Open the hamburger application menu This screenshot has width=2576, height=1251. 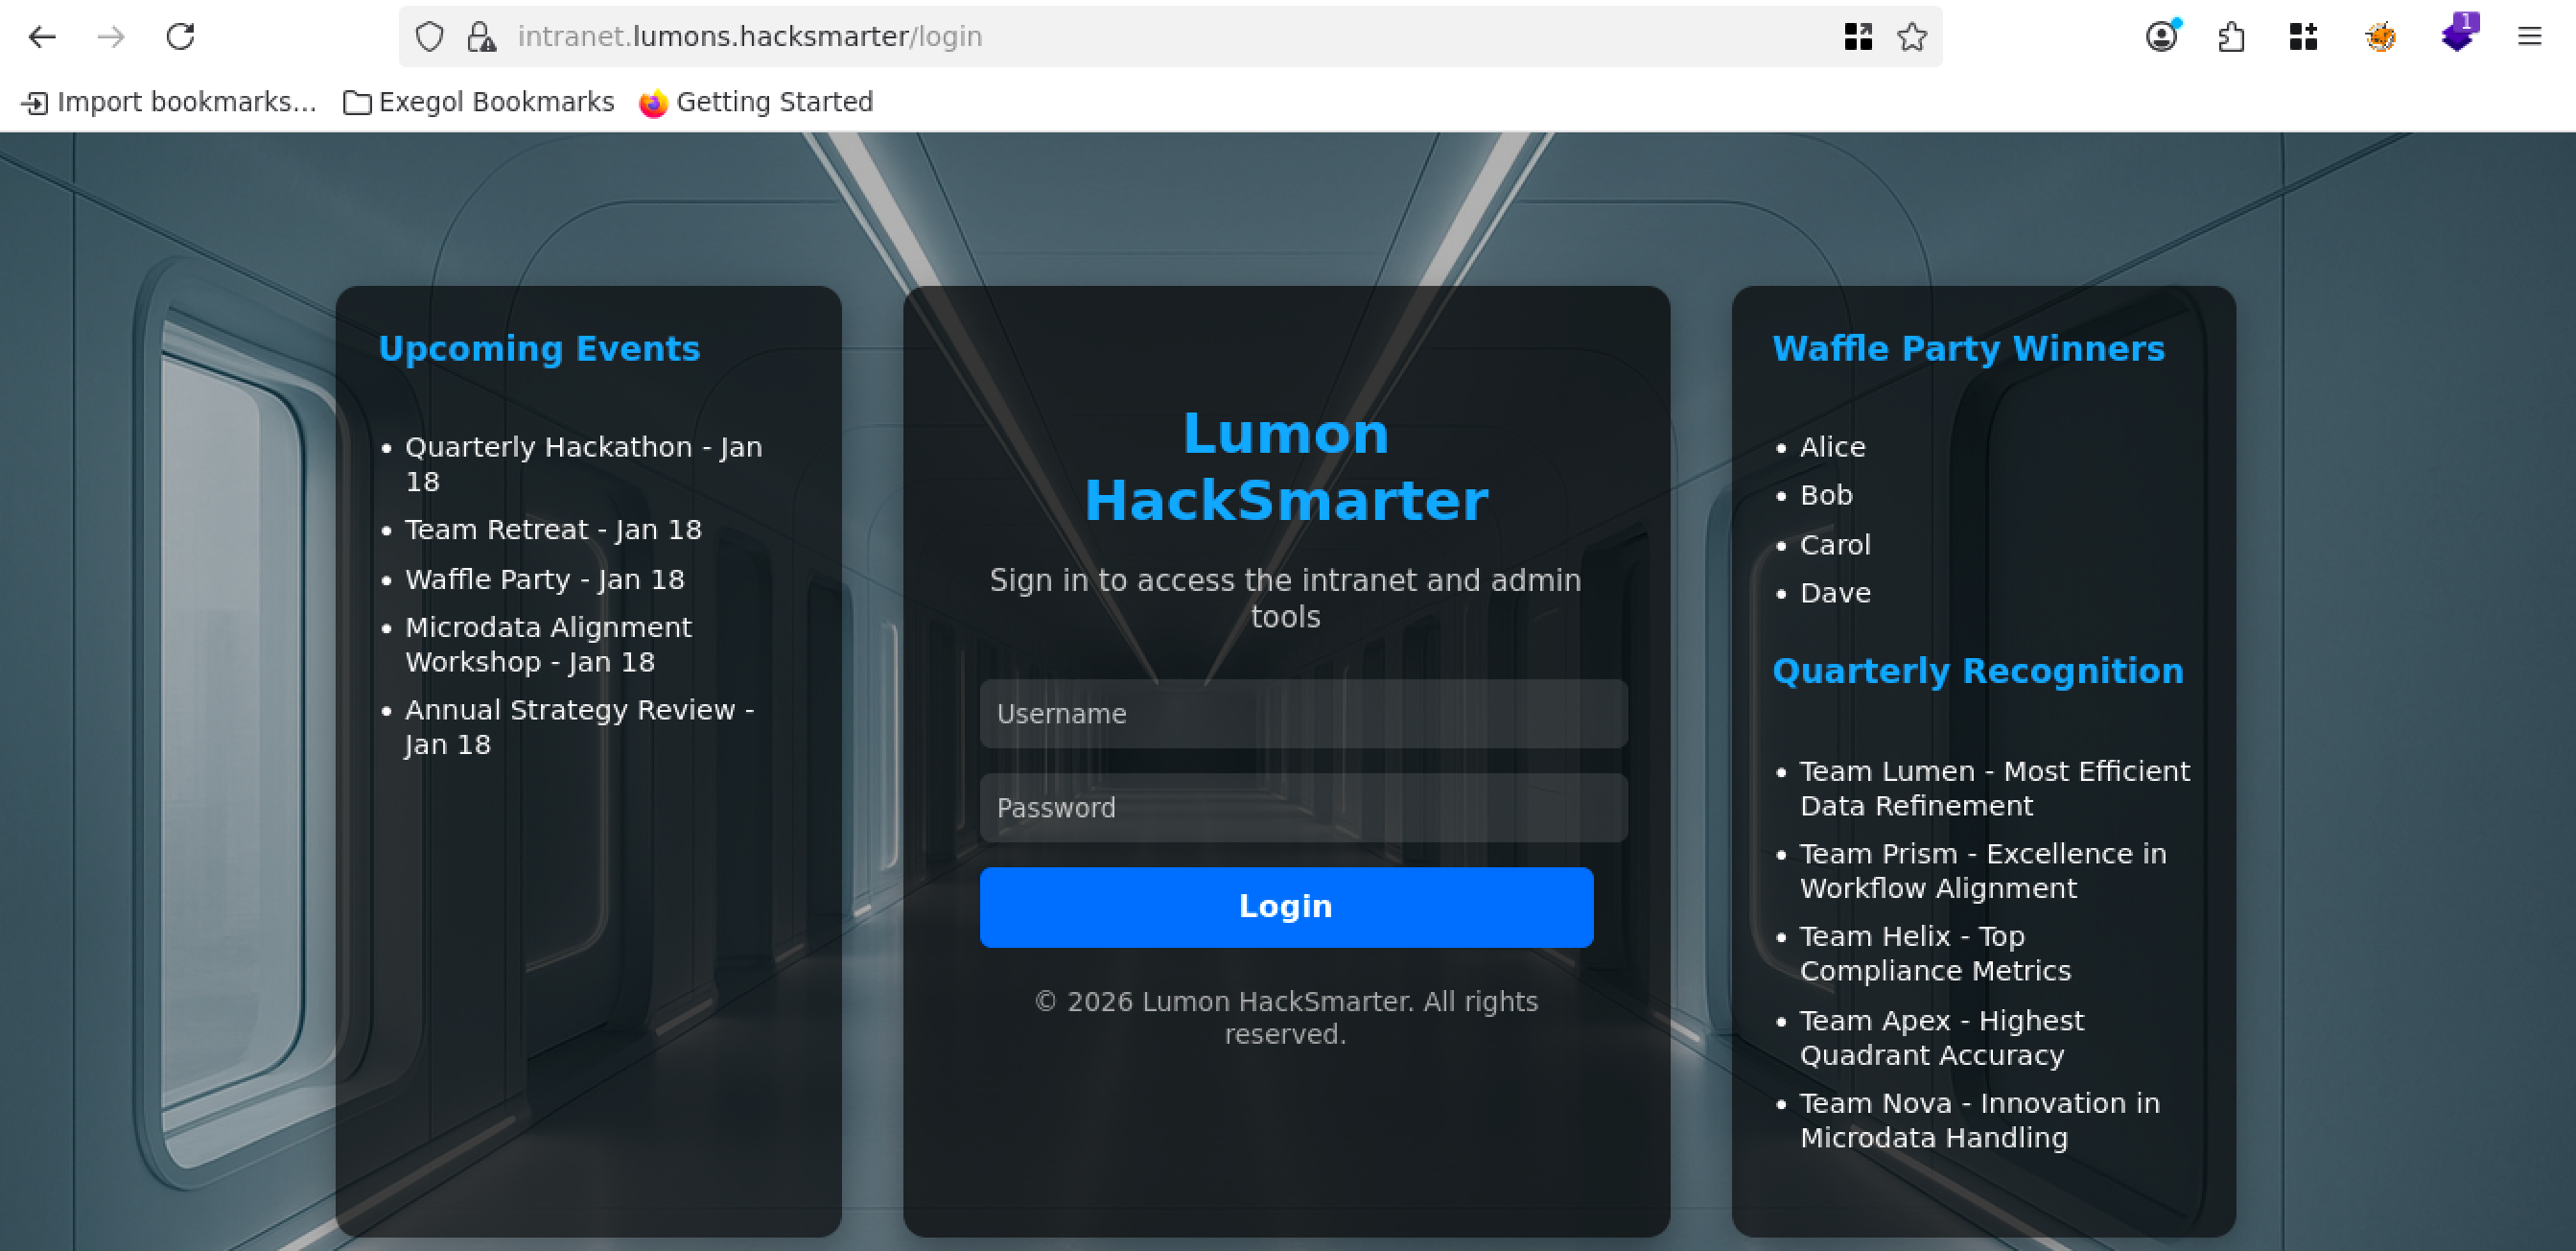point(2529,37)
